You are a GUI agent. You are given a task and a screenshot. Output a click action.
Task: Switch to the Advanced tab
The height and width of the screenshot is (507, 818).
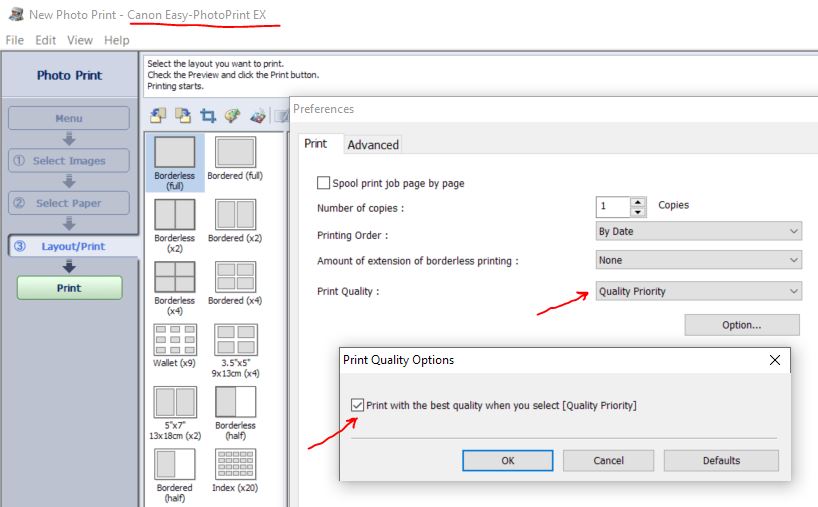pos(373,145)
